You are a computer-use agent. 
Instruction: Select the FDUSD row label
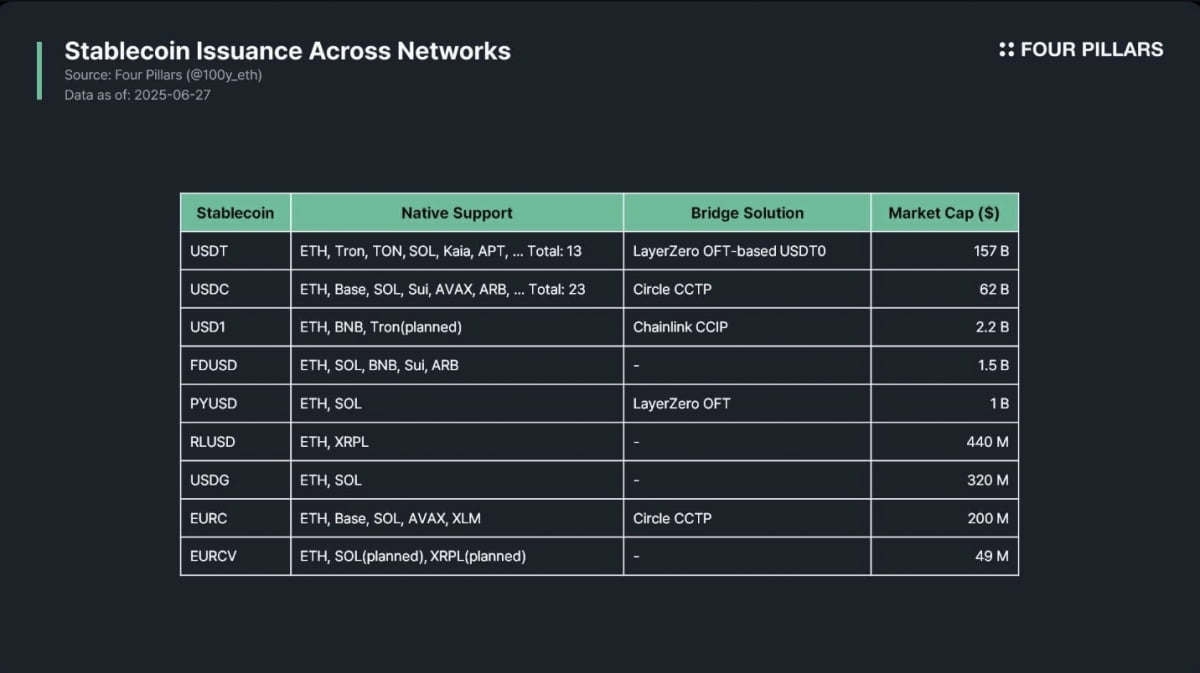point(213,365)
